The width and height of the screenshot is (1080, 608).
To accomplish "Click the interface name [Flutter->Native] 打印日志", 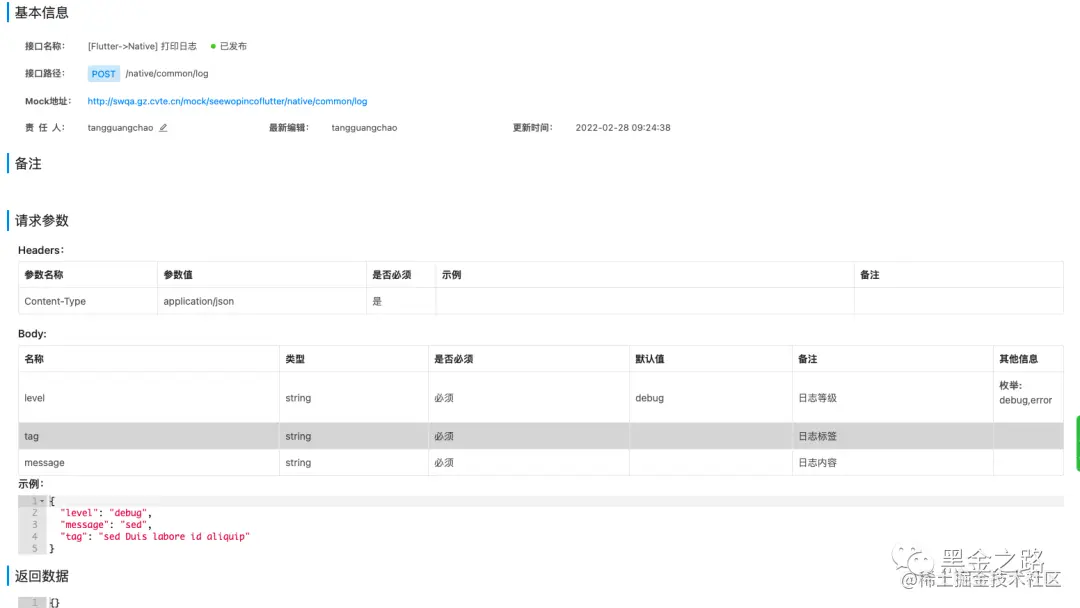I will pyautogui.click(x=142, y=46).
